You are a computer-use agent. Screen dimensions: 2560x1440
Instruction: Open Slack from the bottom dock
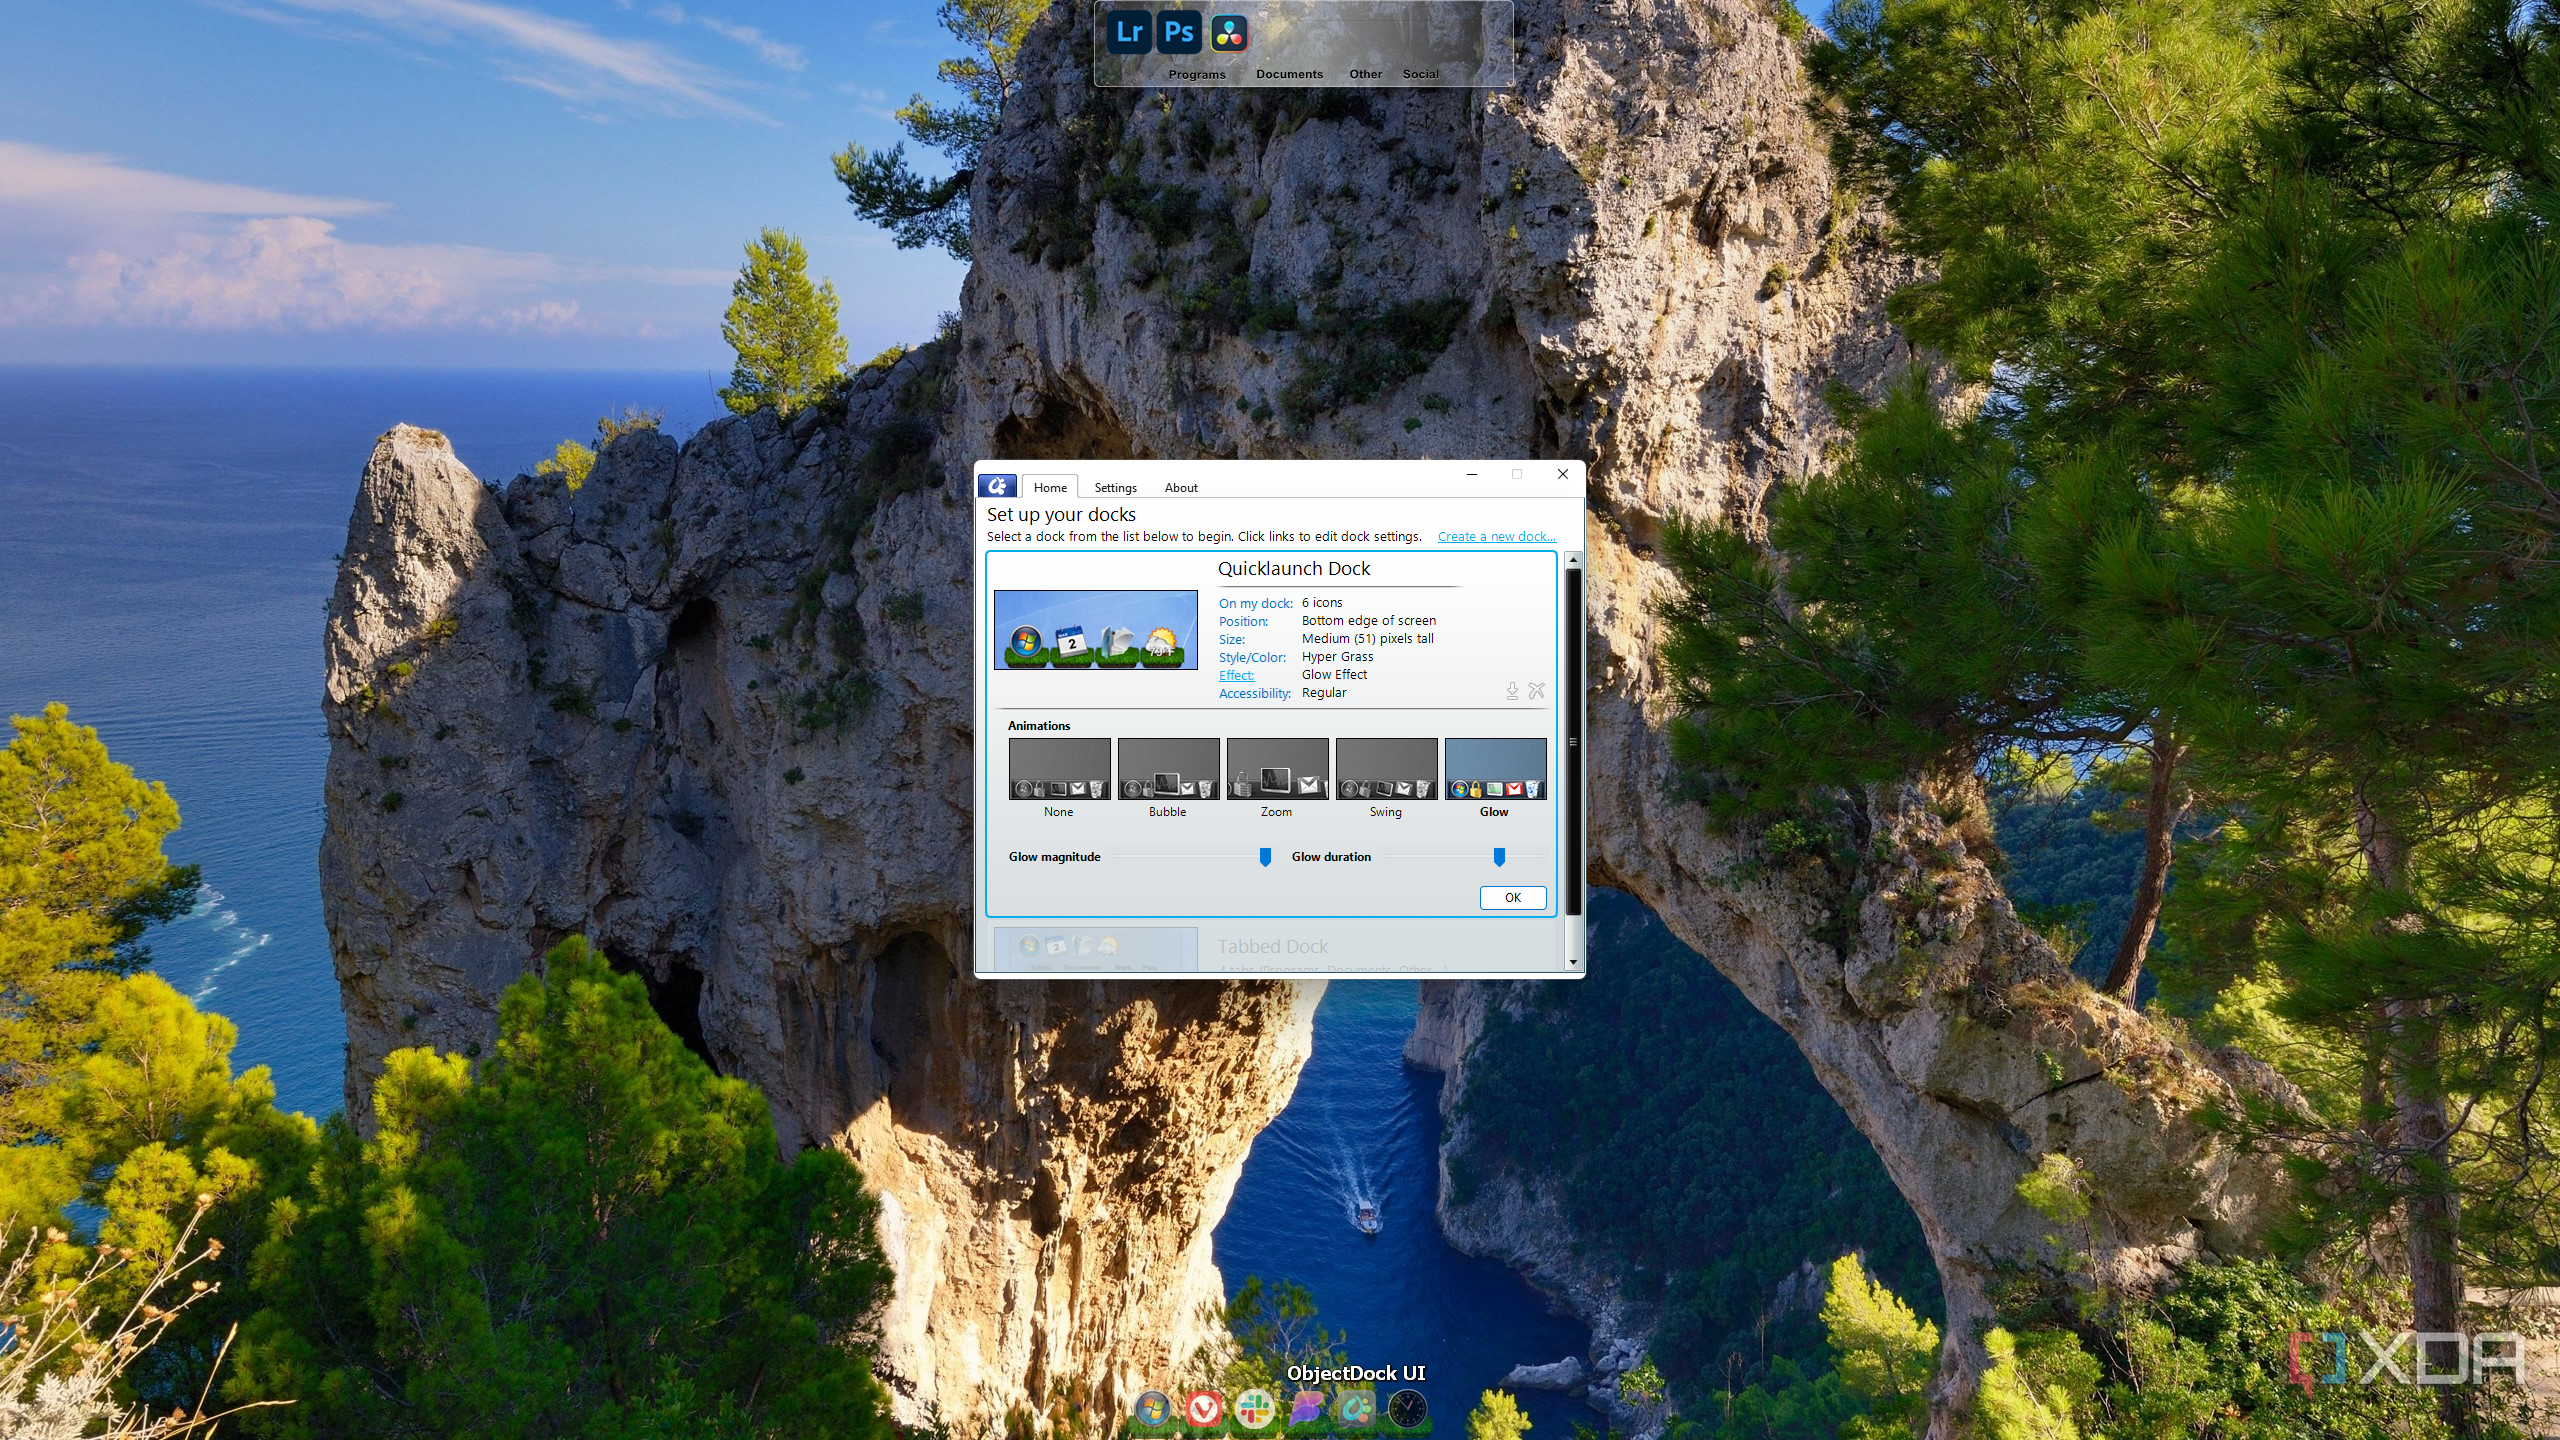click(x=1254, y=1408)
